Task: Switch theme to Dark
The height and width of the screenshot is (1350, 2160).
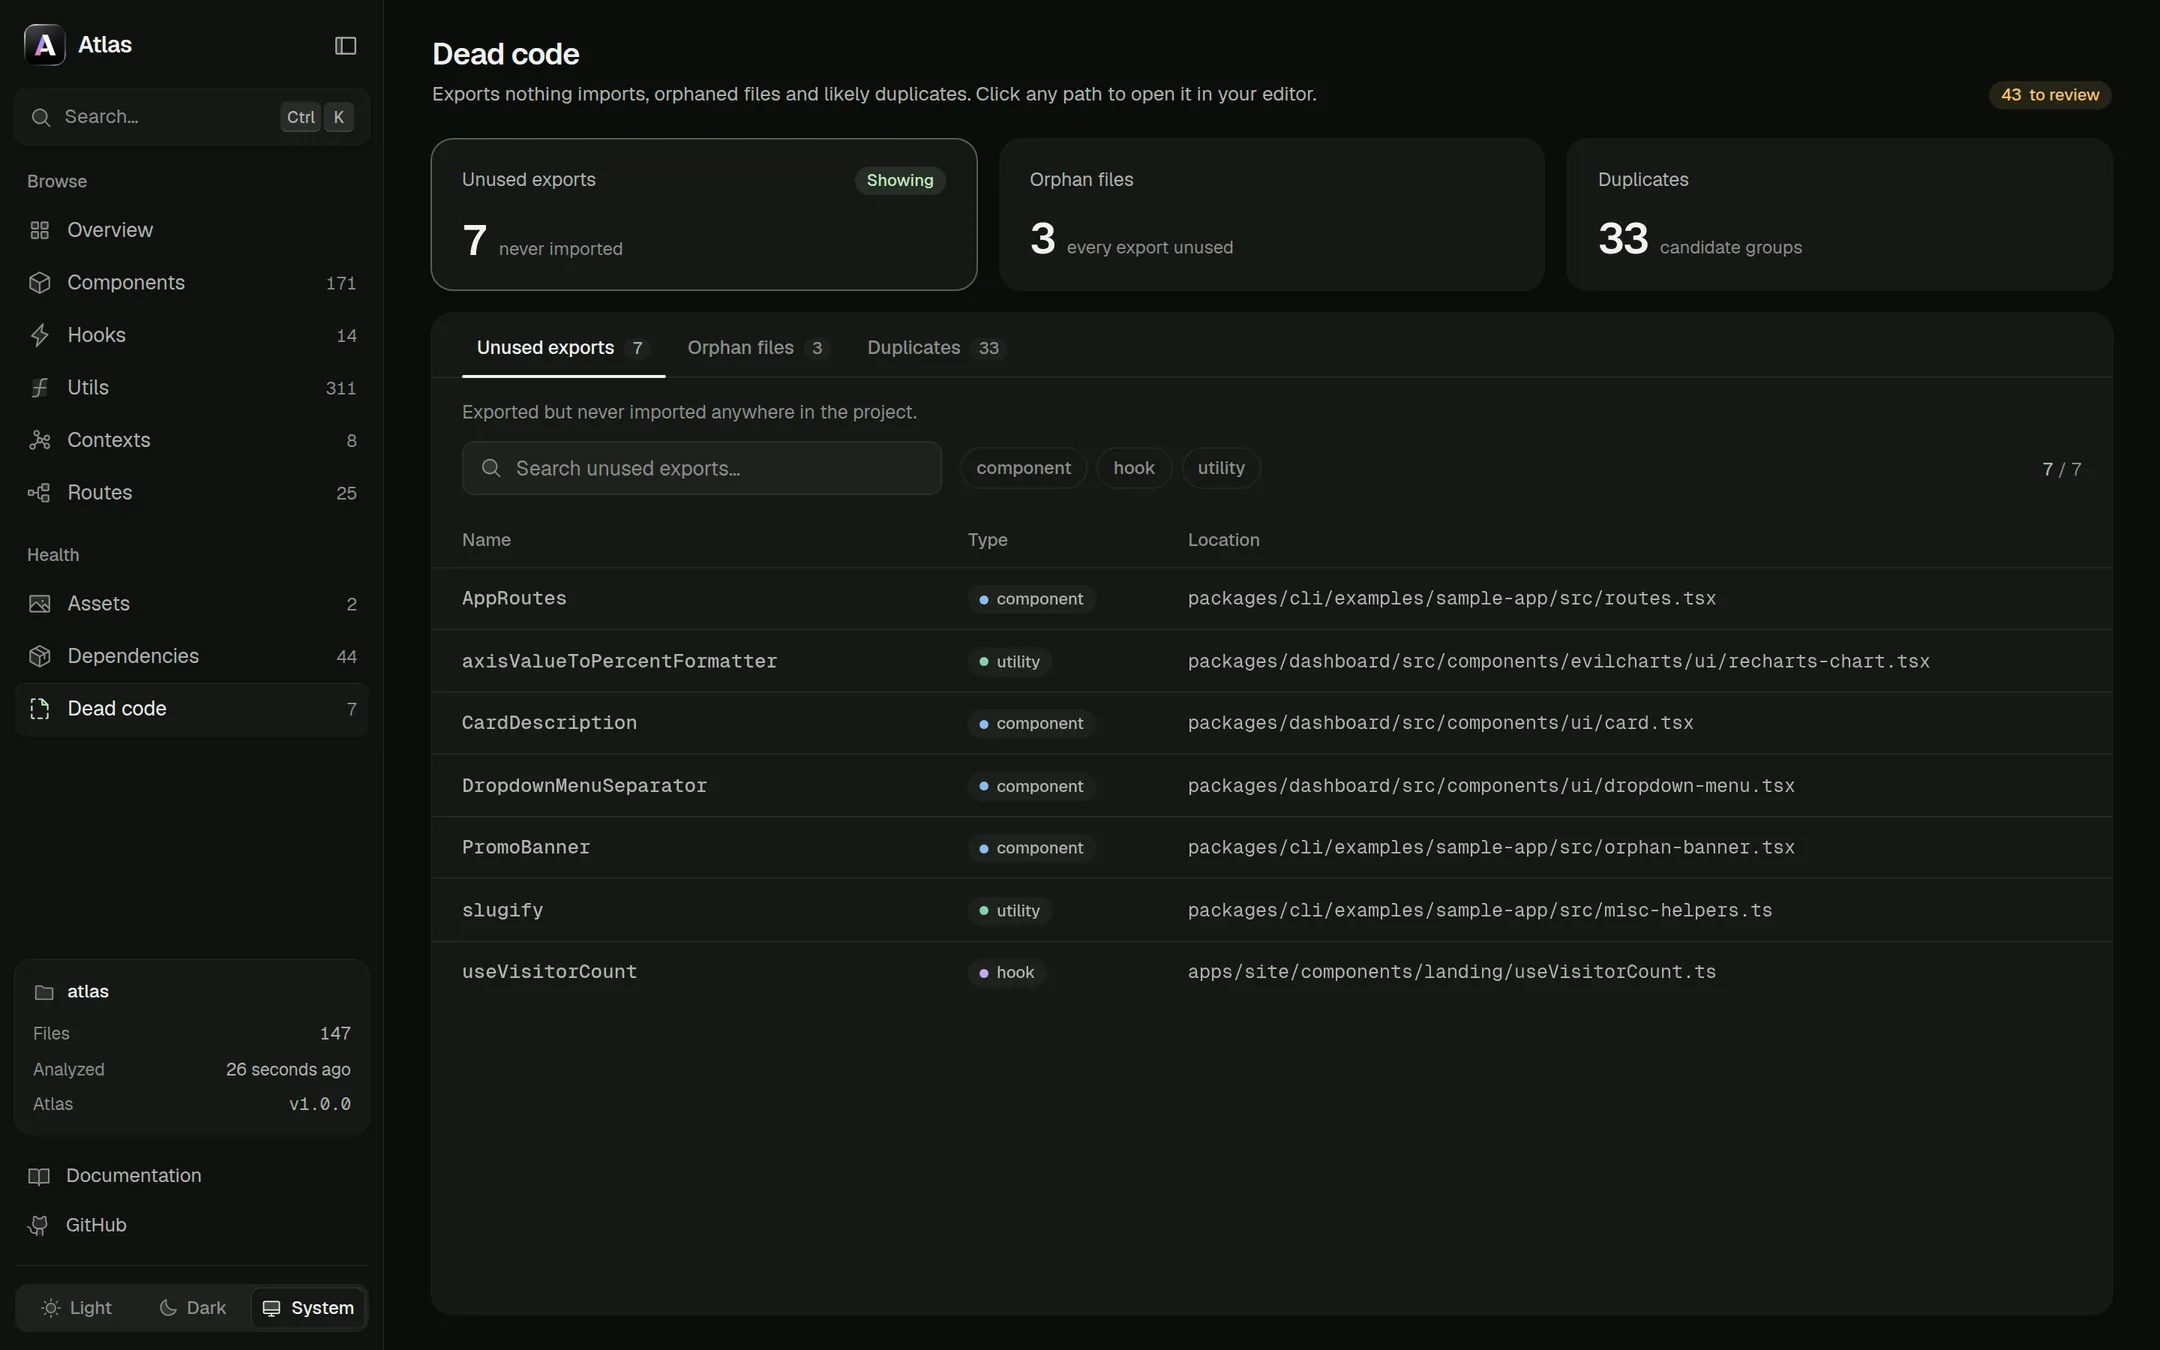Action: 193,1308
